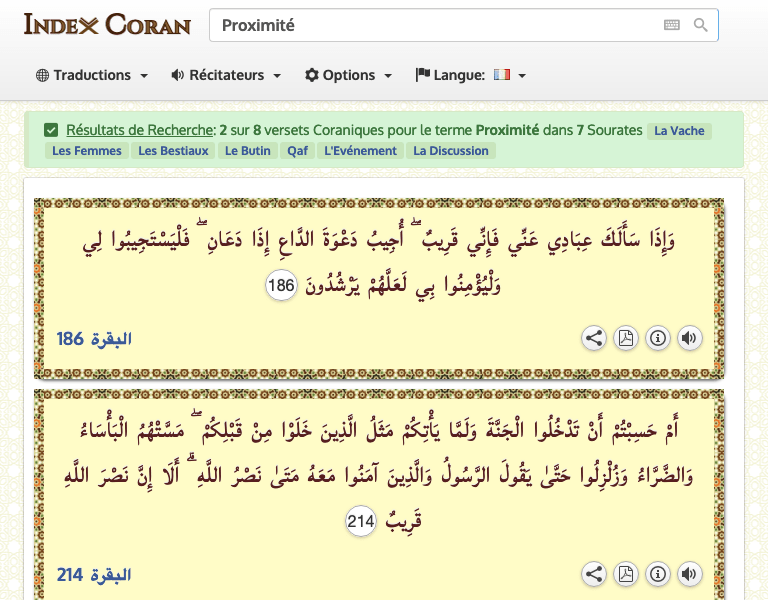The width and height of the screenshot is (768, 600).
Task: Focus the search field containing Proximité
Action: click(430, 25)
